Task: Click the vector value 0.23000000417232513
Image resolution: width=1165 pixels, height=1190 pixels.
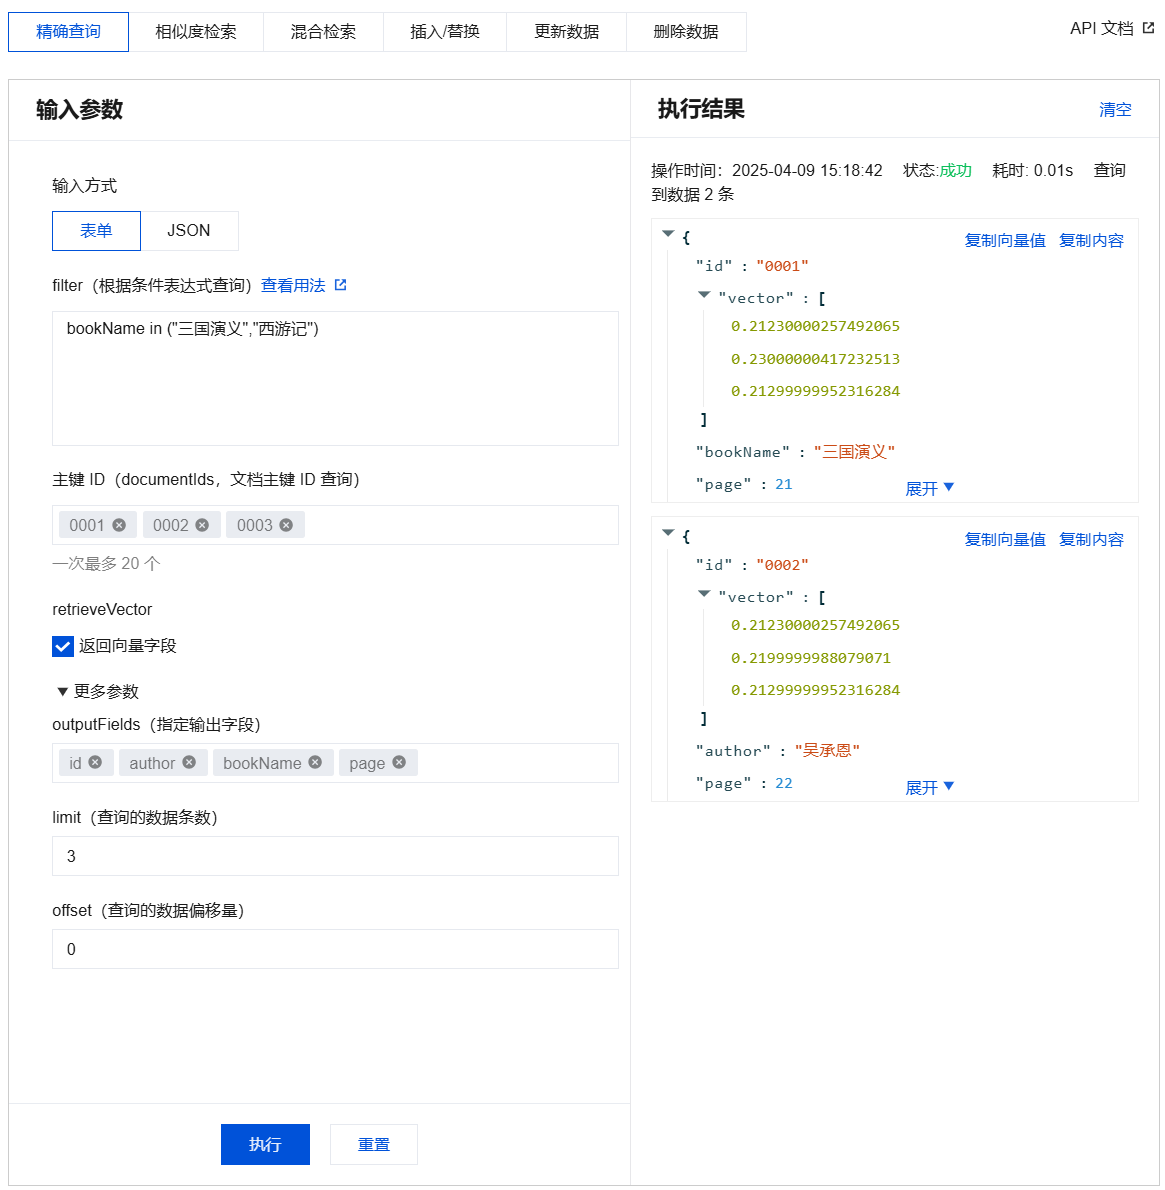Action: [815, 358]
